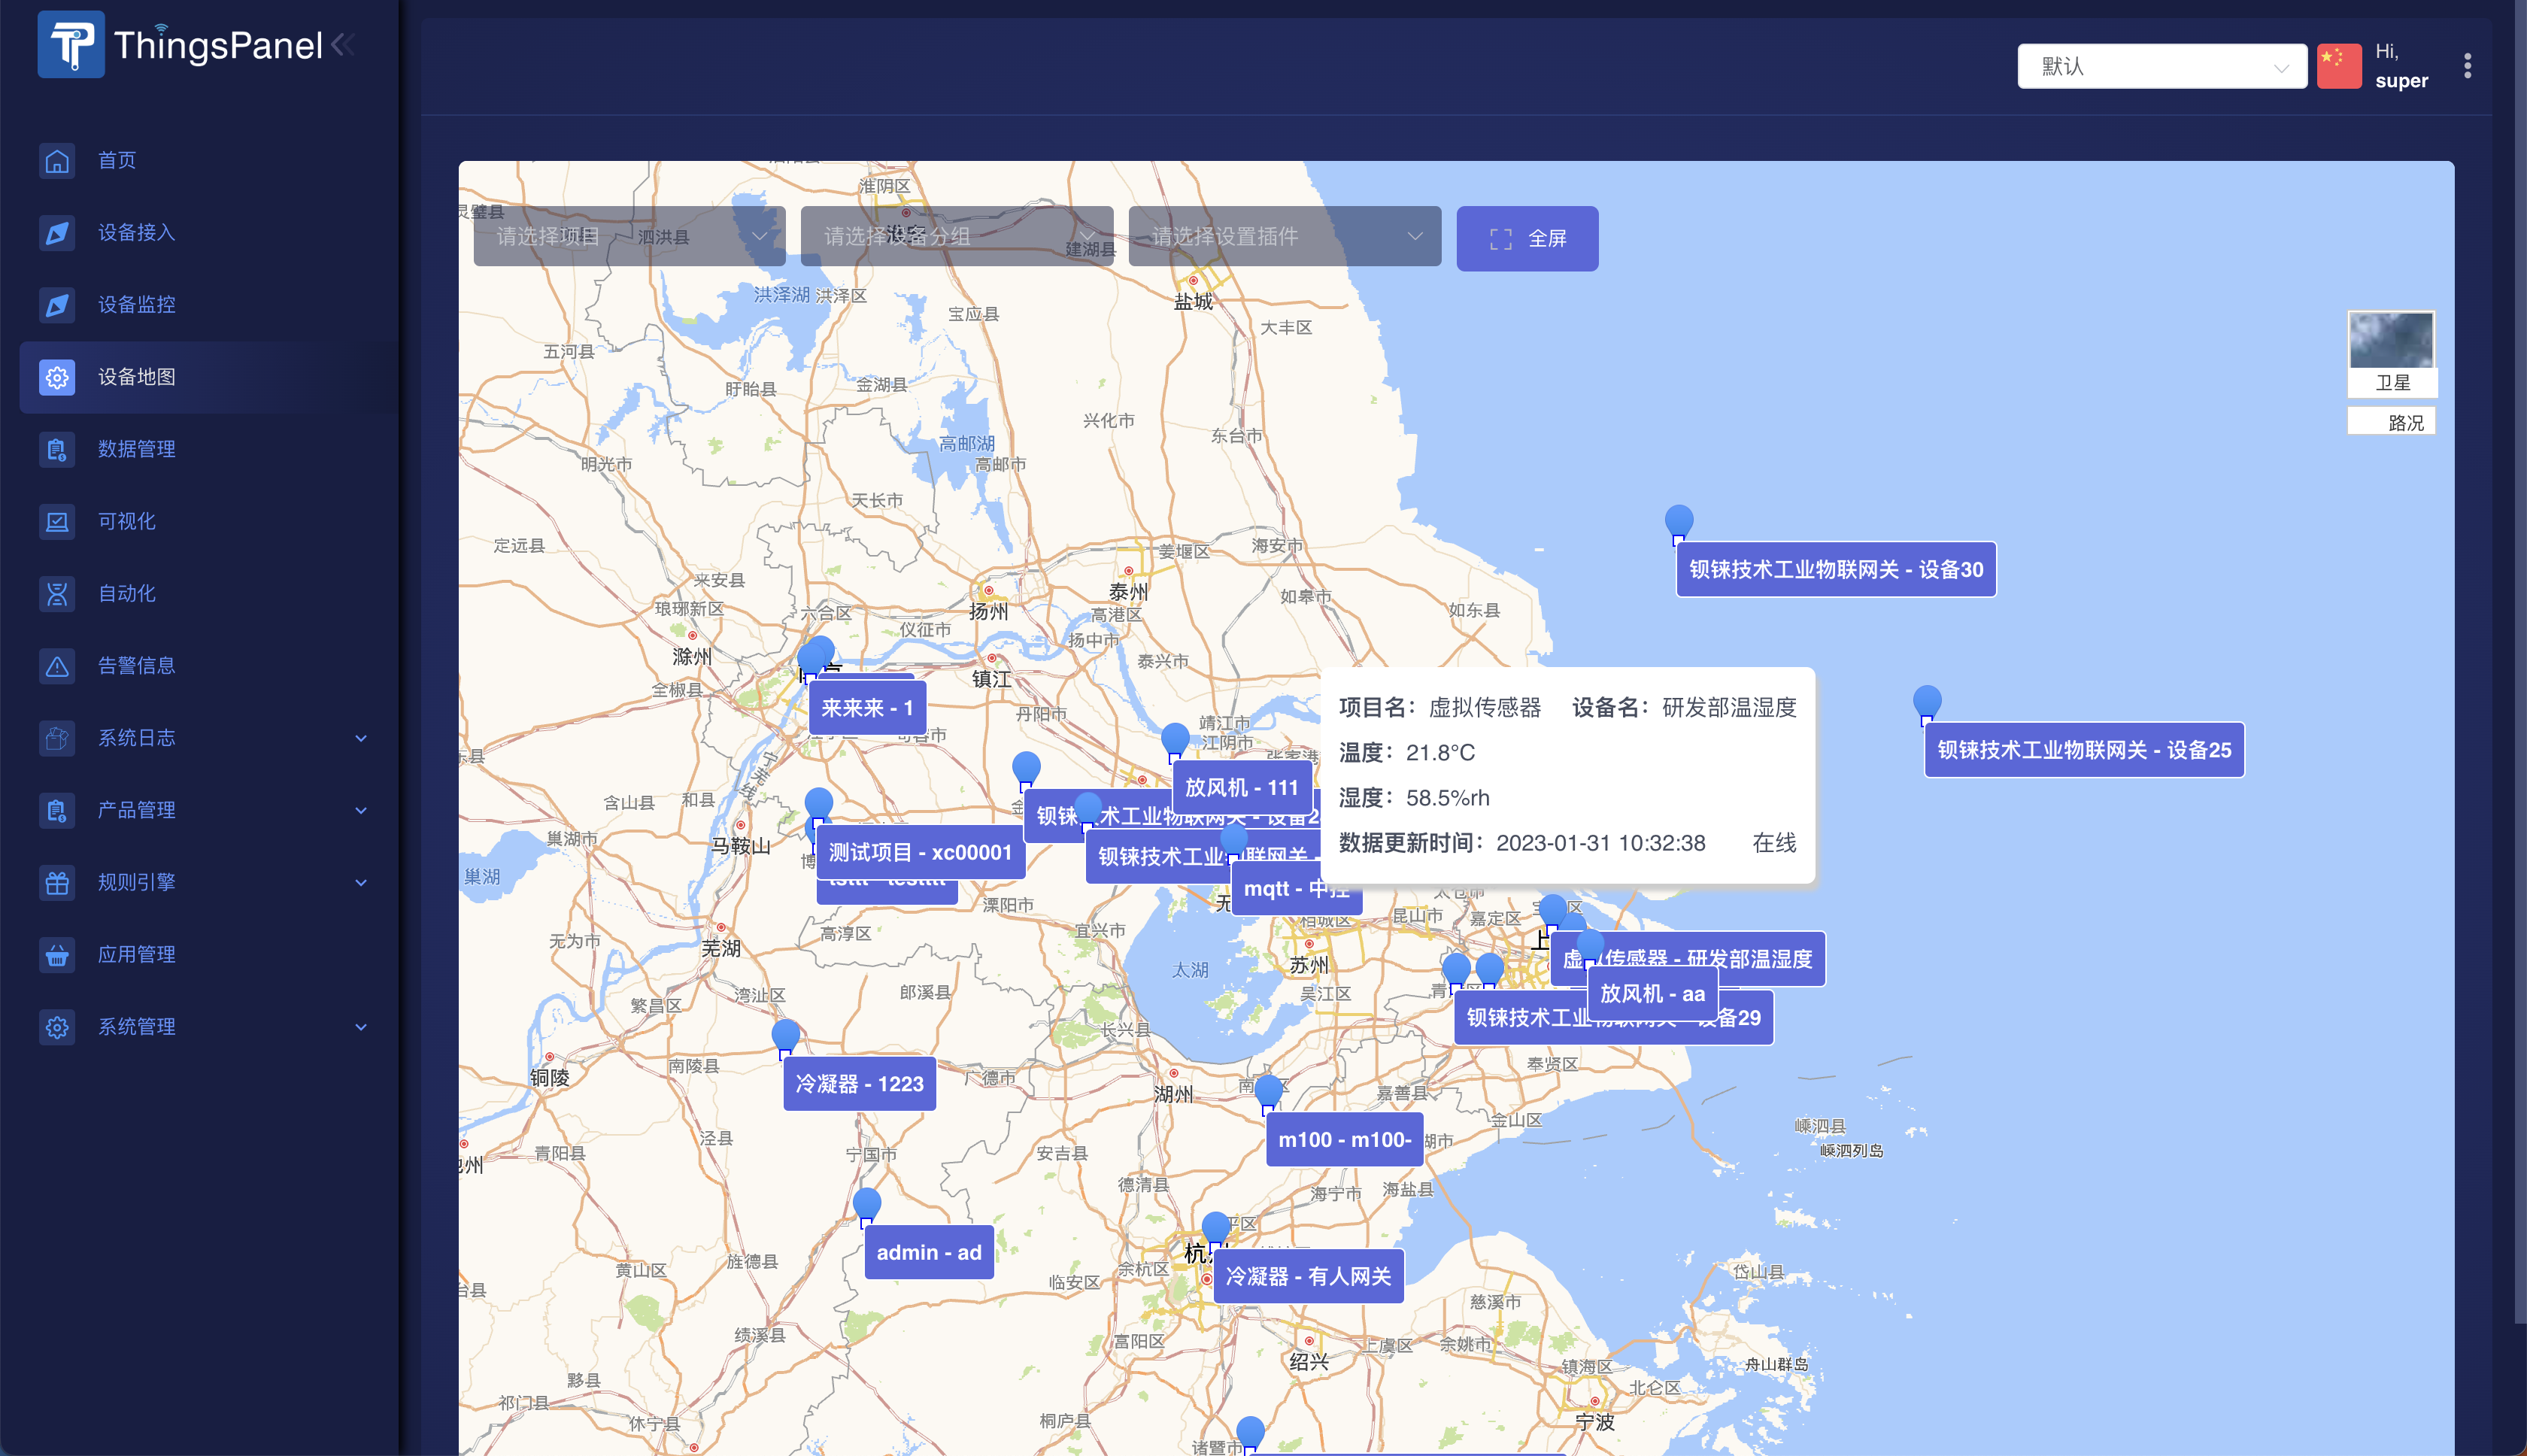2527x1456 pixels.
Task: Open the 默认 theme dropdown
Action: click(x=2161, y=66)
